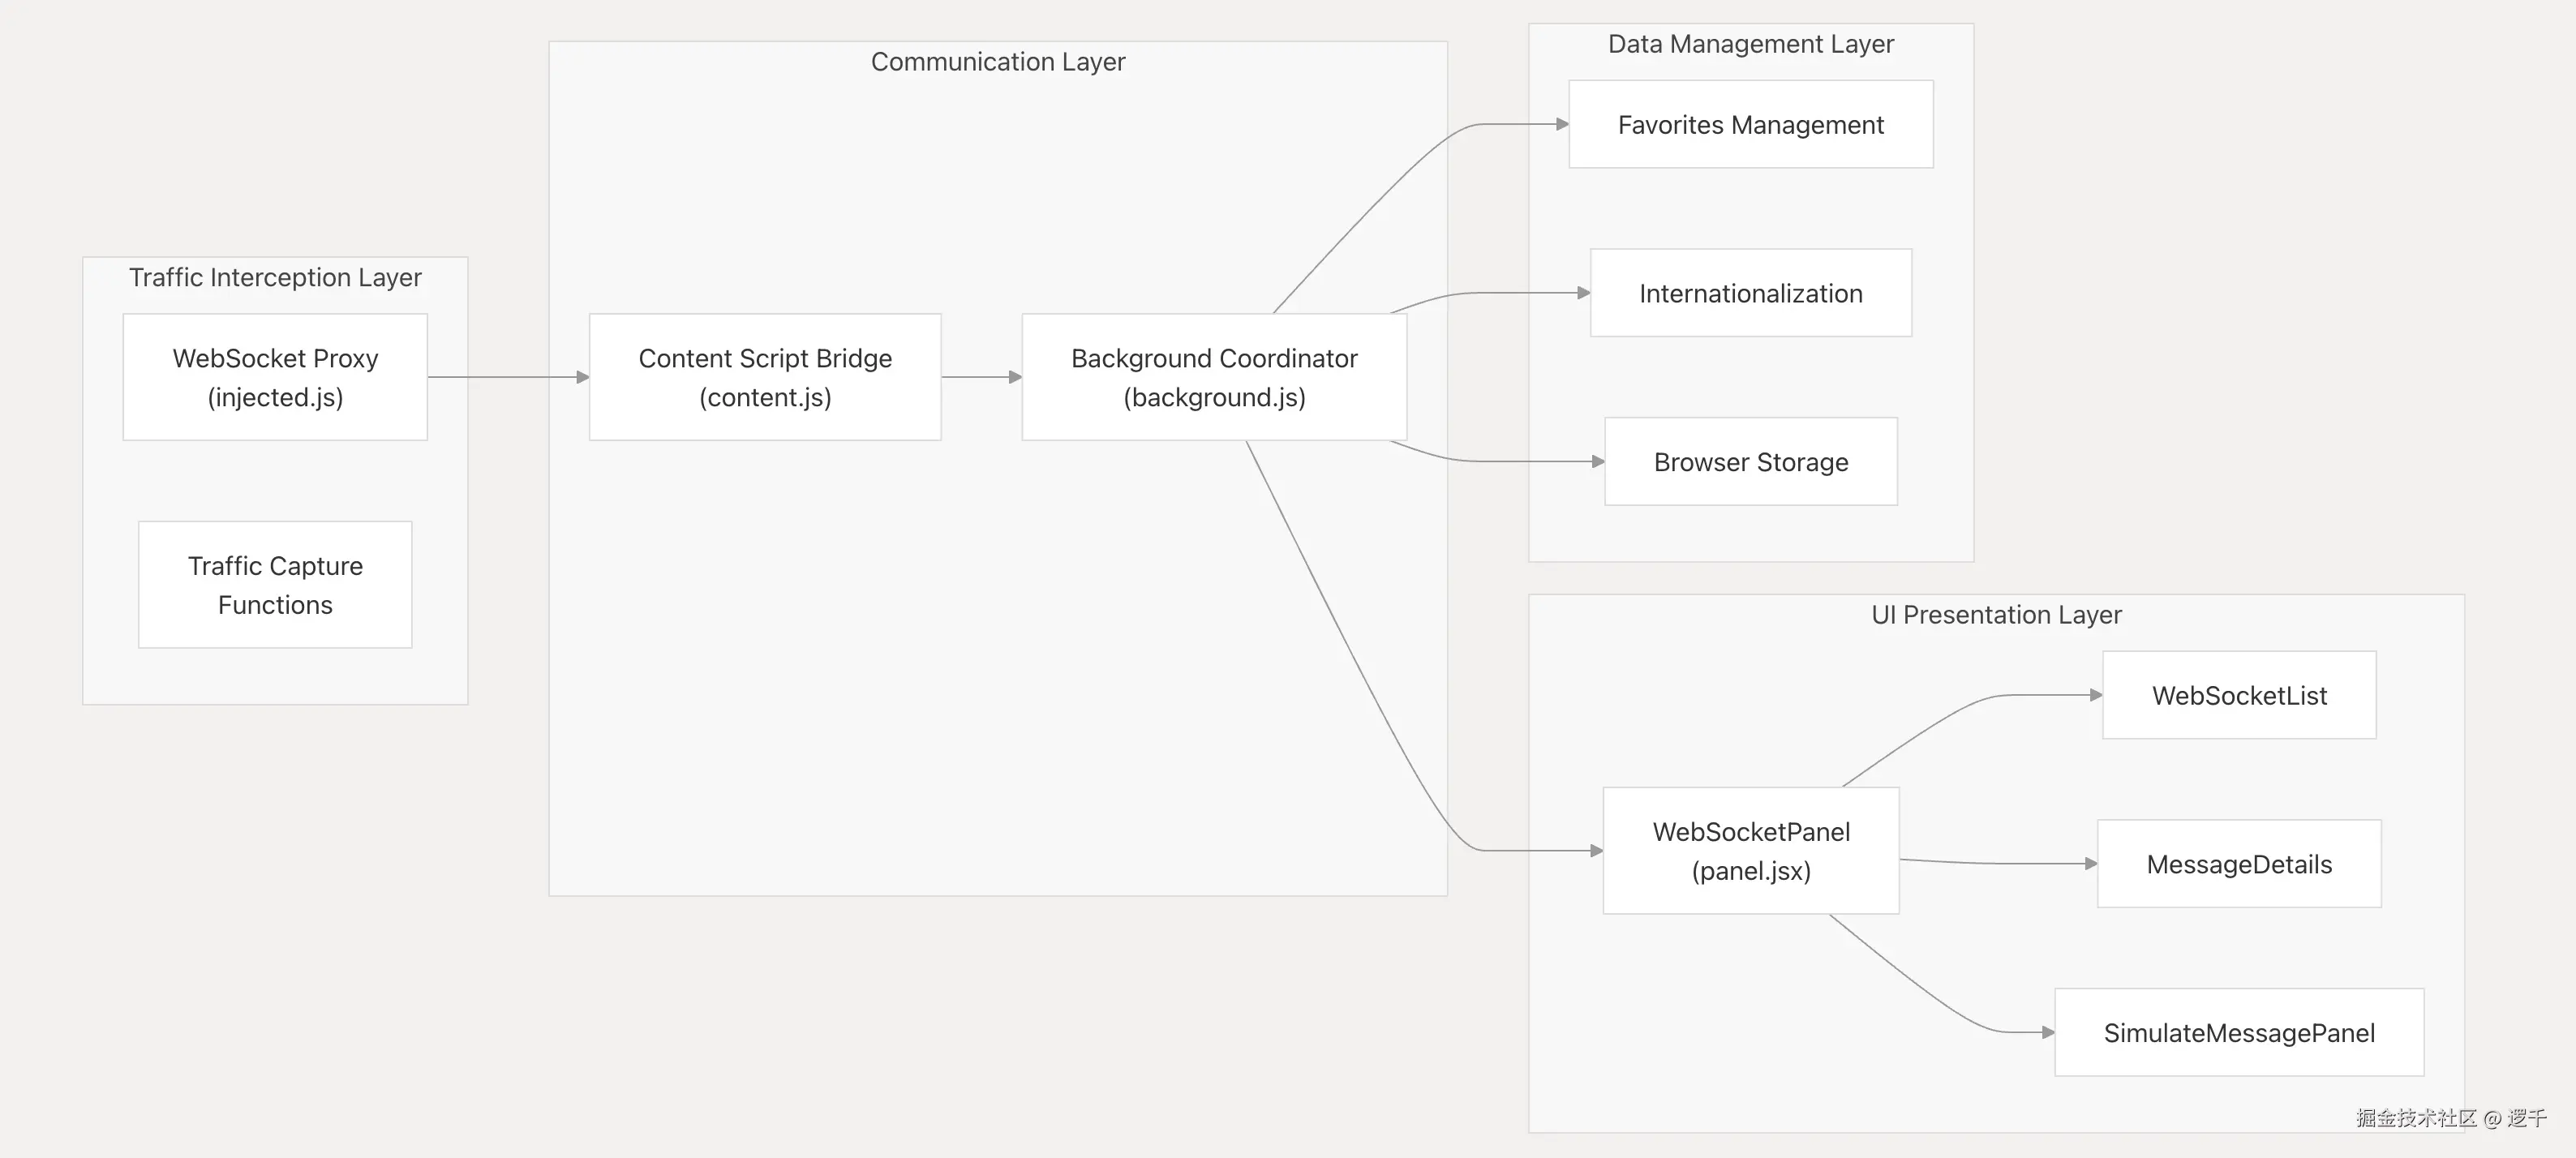Click the Browser Storage box
Viewport: 2576px width, 1158px height.
1750,462
